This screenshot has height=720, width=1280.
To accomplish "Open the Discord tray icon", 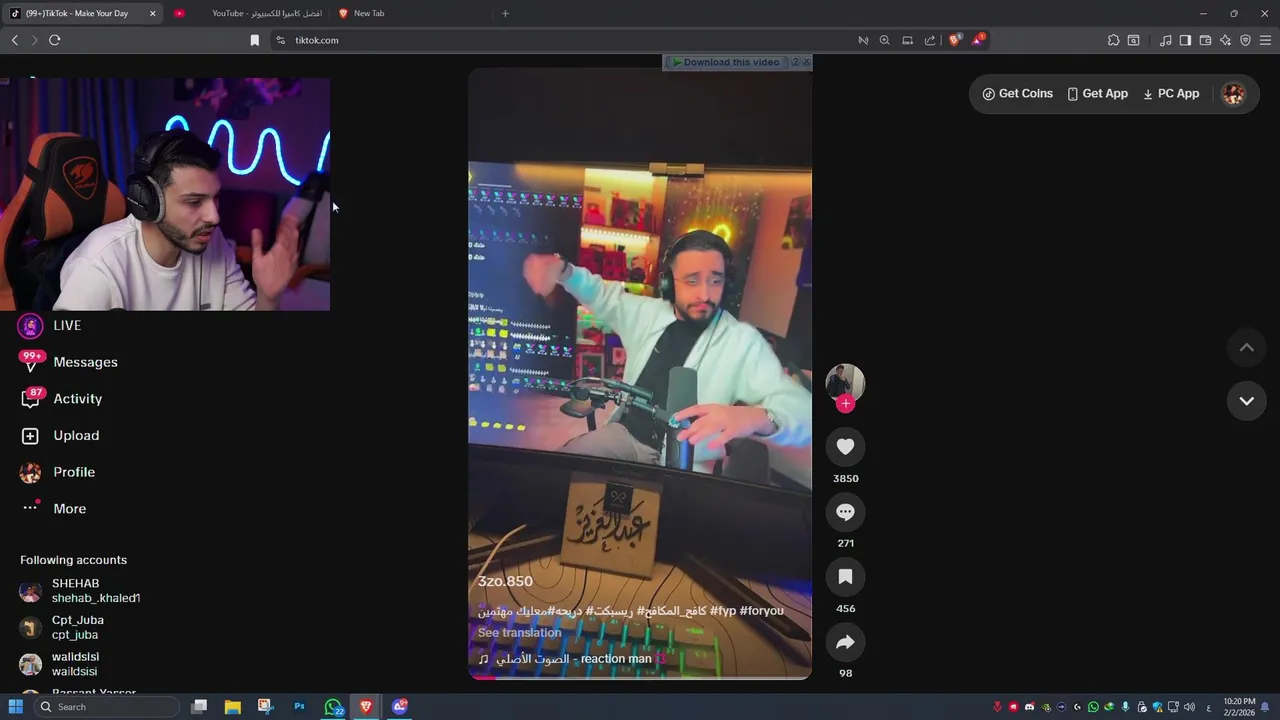I will click(1029, 707).
